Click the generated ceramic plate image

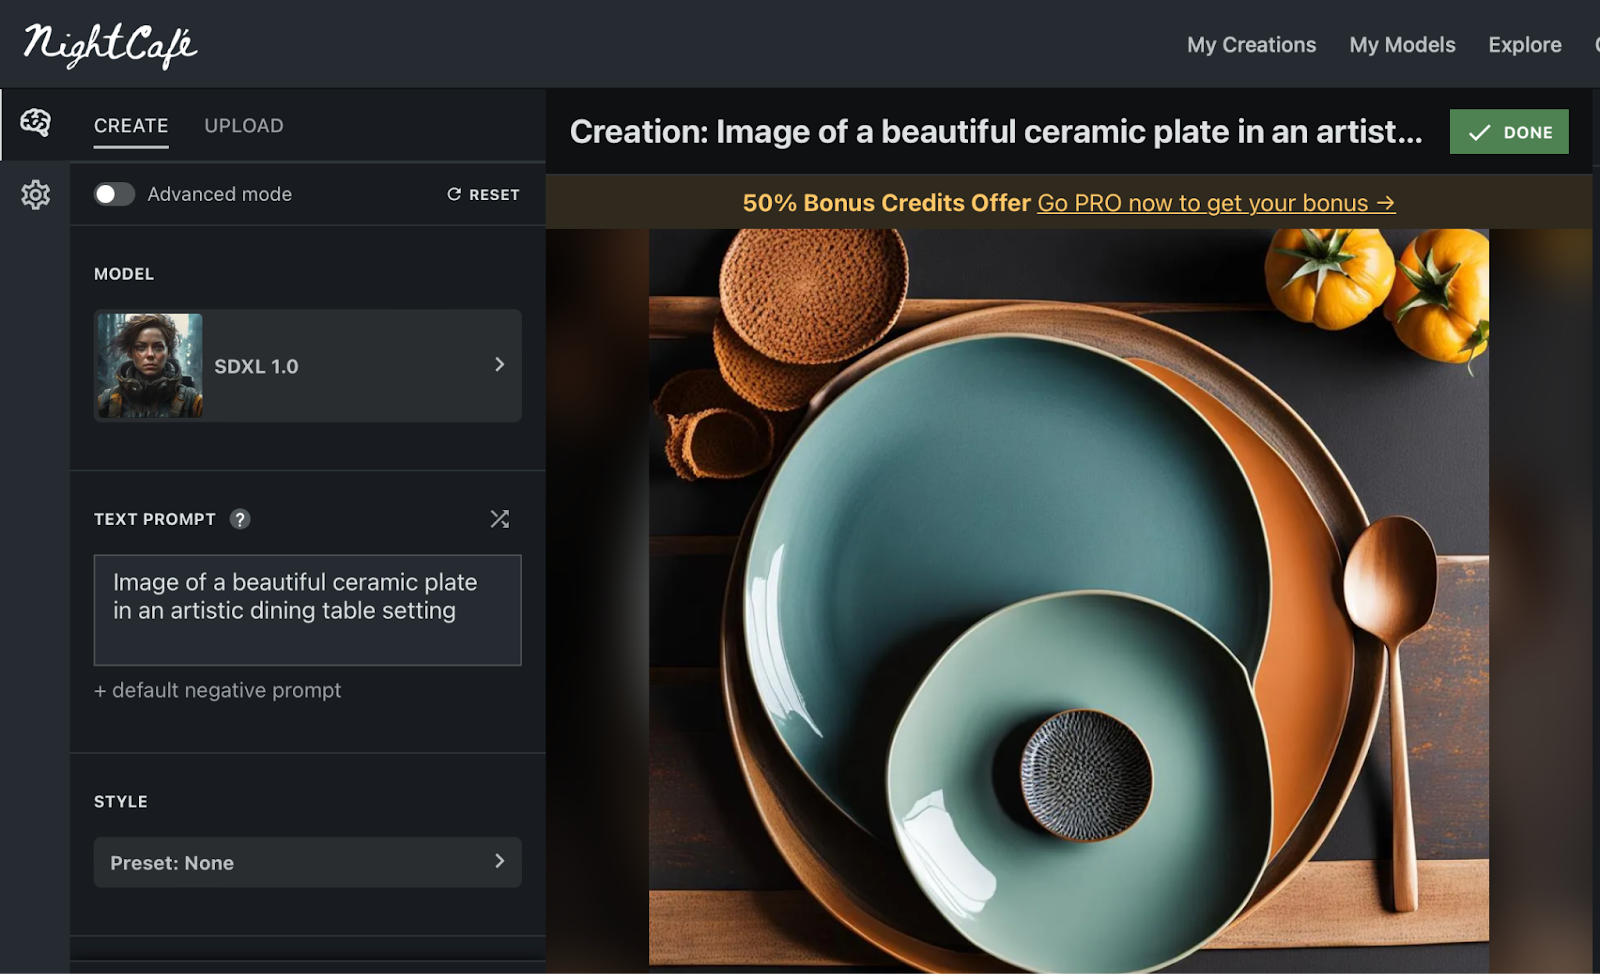1069,600
